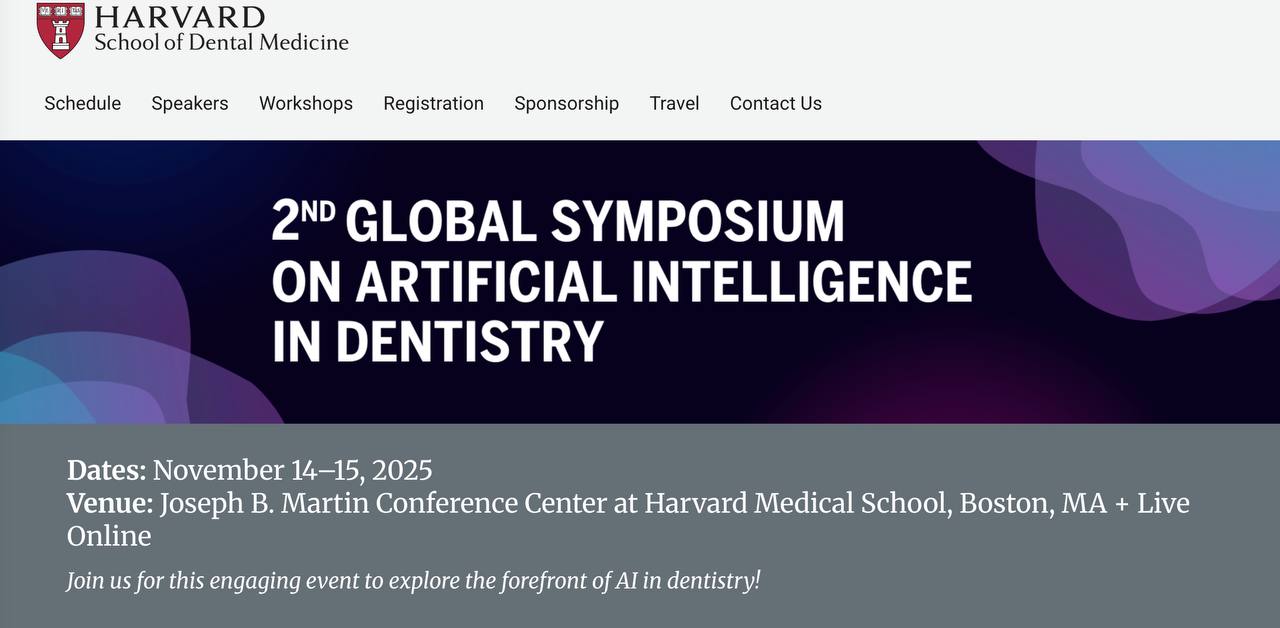
Task: Click the bold Dates label
Action: [x=107, y=470]
